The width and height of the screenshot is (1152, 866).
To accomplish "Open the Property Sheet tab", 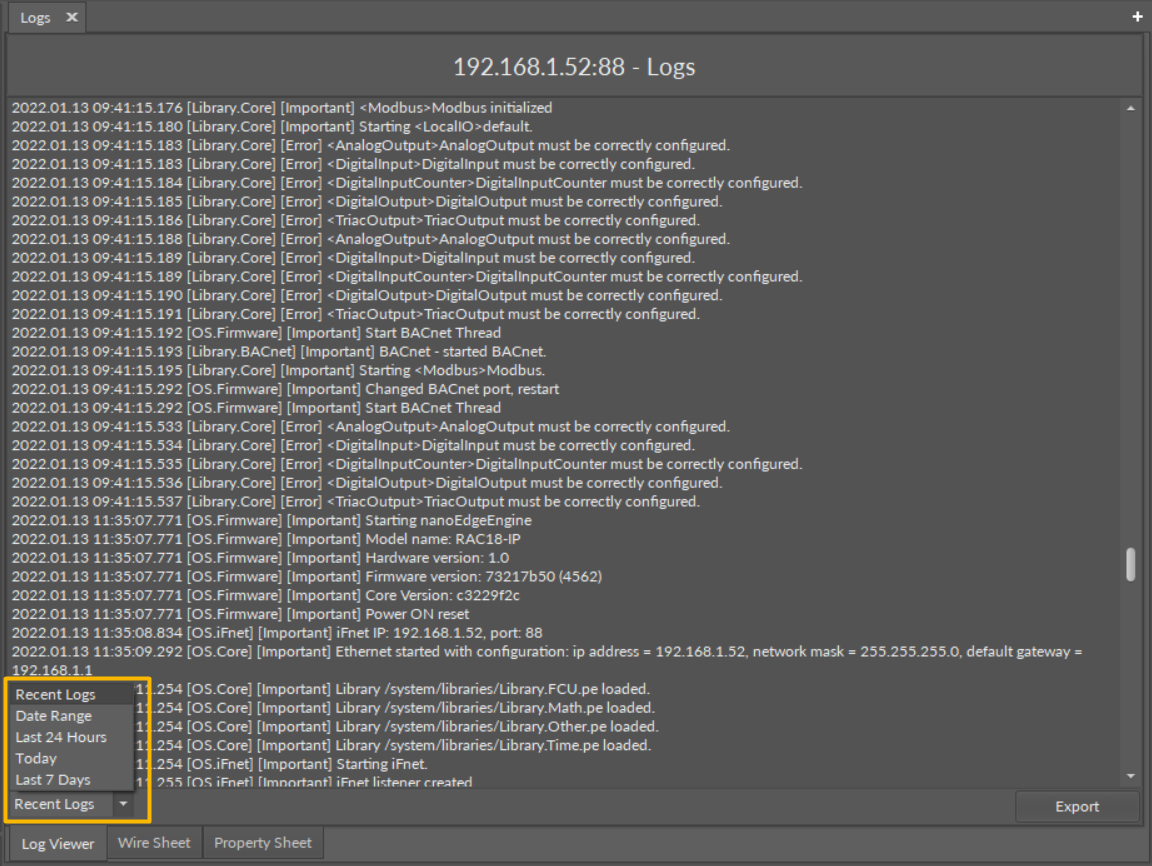I will pyautogui.click(x=263, y=842).
